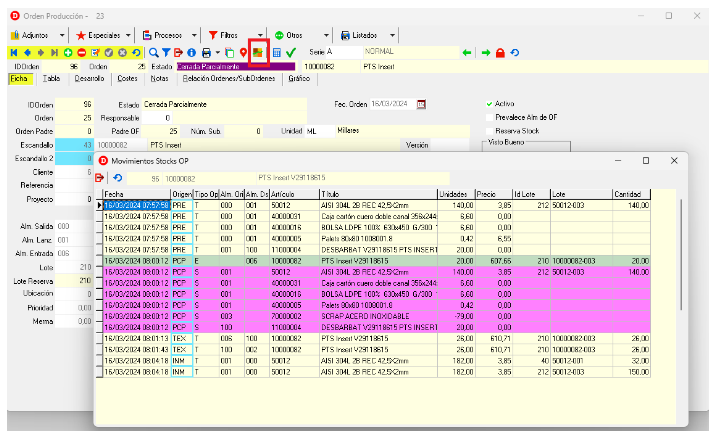
Task: Switch to the Costes tab
Action: (x=127, y=78)
